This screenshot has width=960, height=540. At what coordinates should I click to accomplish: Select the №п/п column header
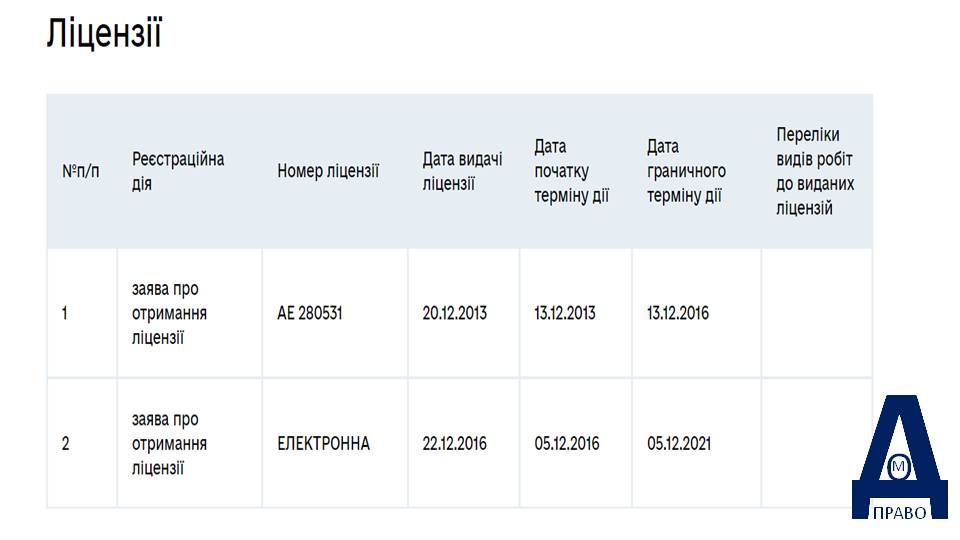pyautogui.click(x=81, y=171)
